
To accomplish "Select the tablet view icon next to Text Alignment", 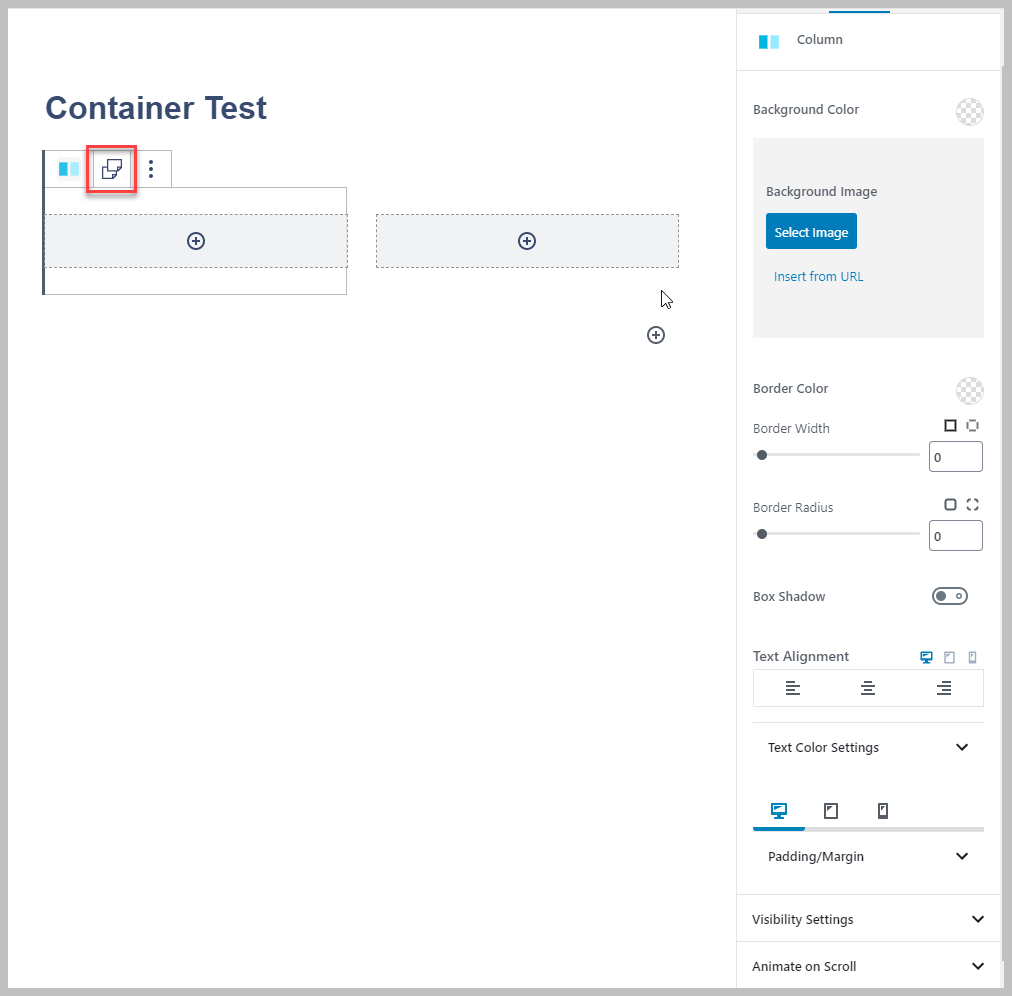I will 948,657.
